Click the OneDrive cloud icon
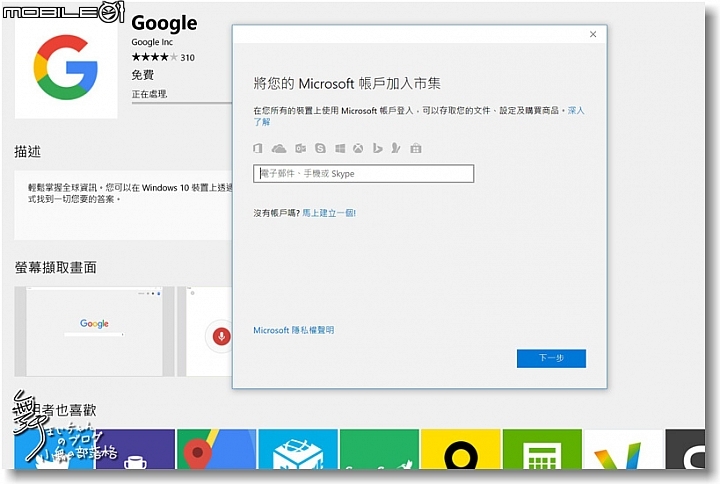This screenshot has width=720, height=484. (x=279, y=148)
